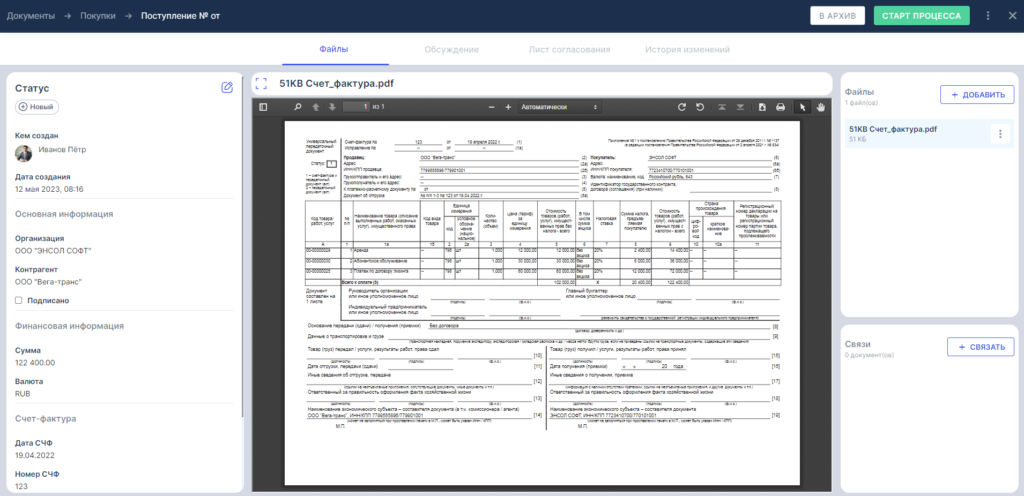
Task: Open file options for 51КВ Счет_фактура.pdf
Action: tap(1000, 134)
